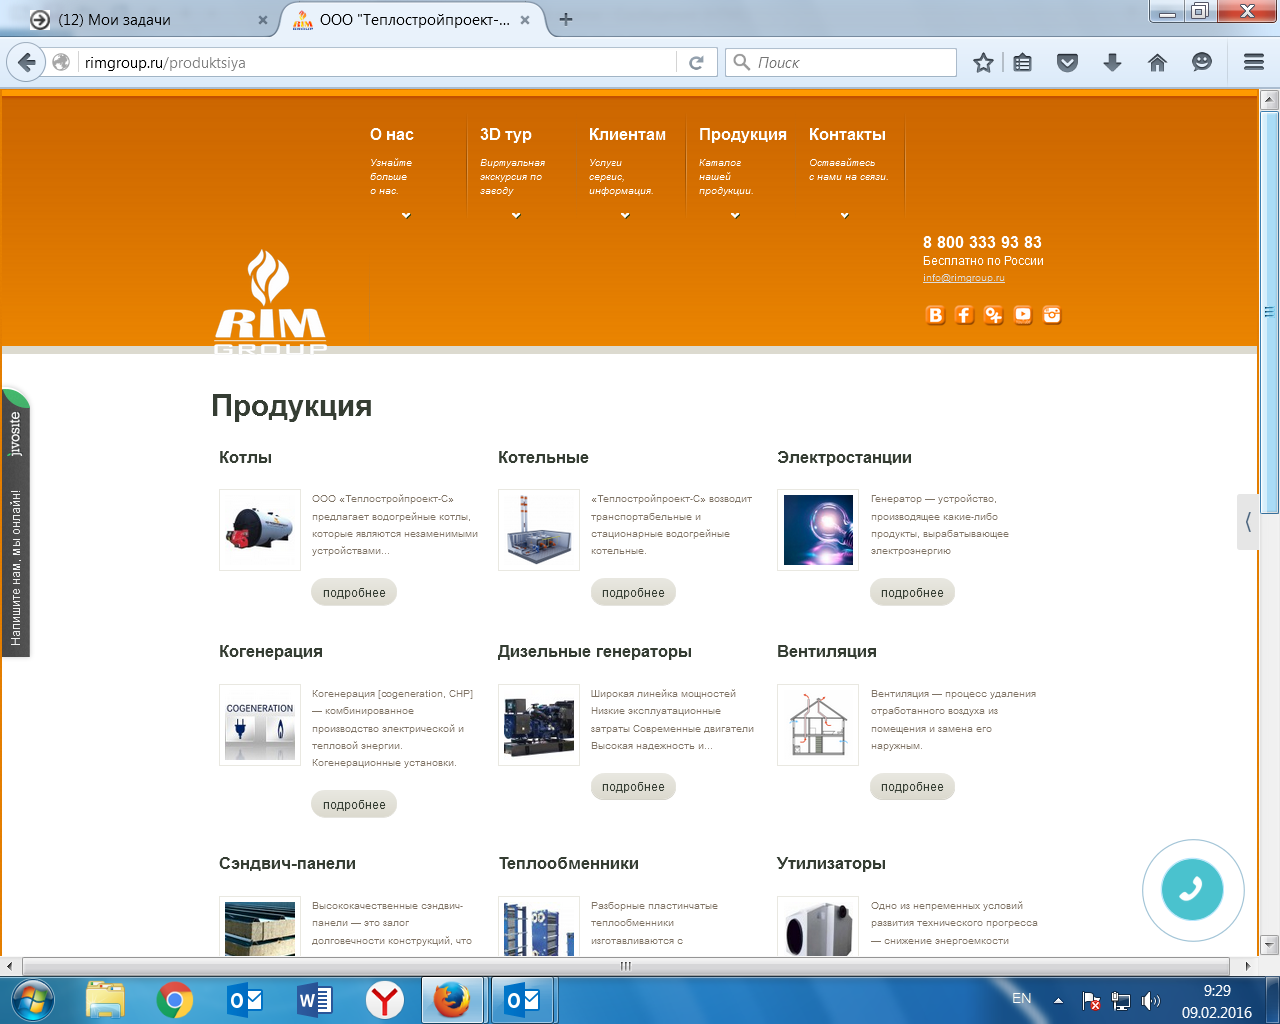This screenshot has height=1024, width=1280.
Task: Open the VK social icon
Action: (x=935, y=315)
